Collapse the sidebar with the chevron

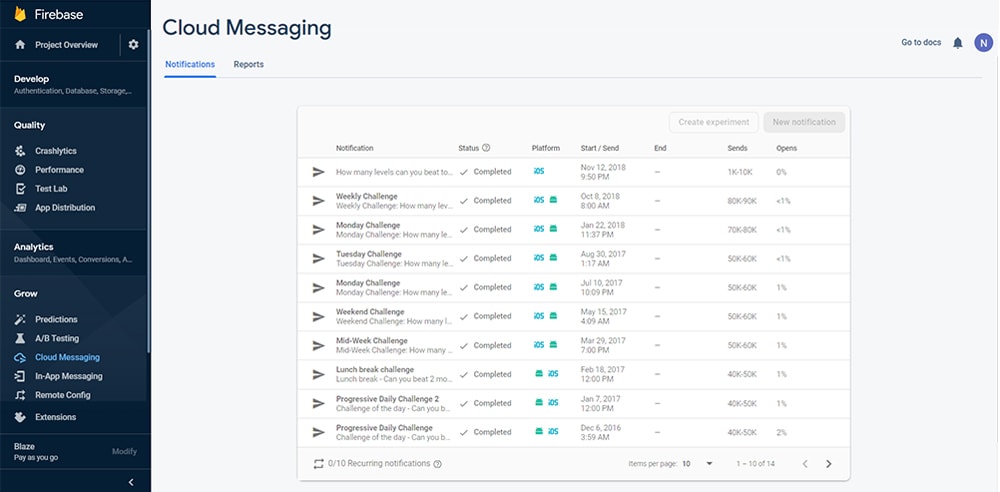point(131,482)
